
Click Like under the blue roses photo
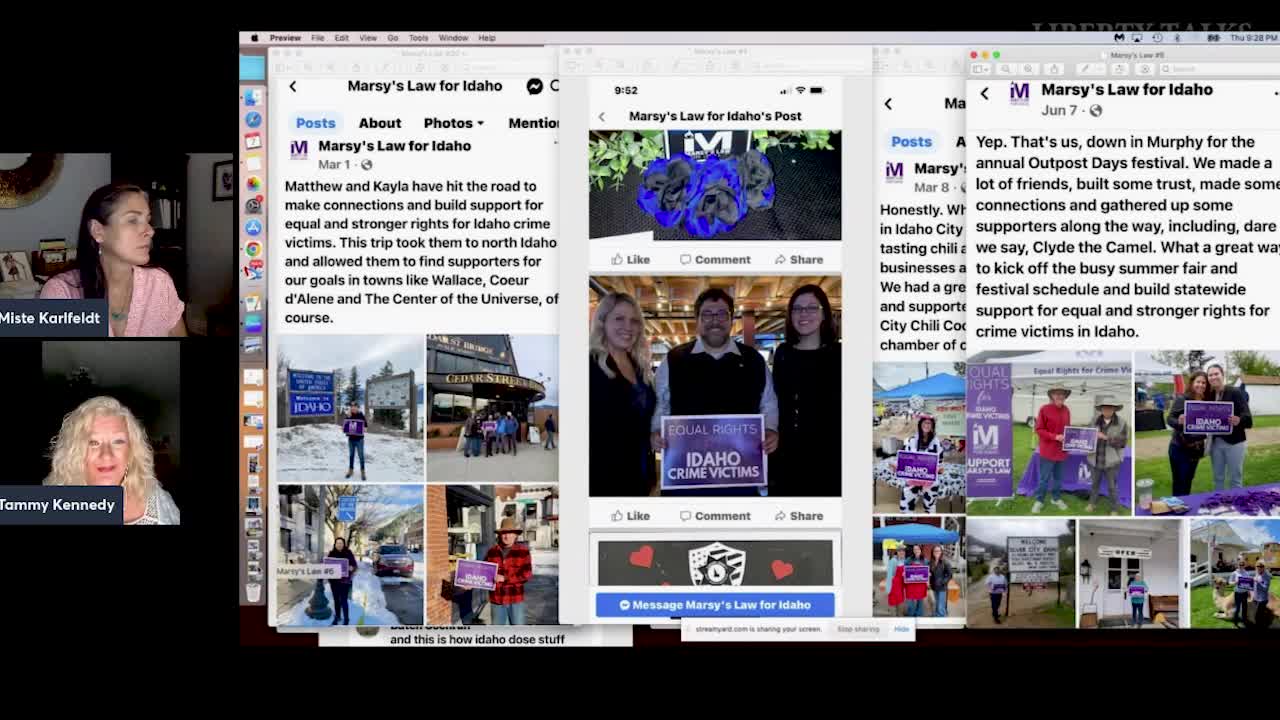pyautogui.click(x=631, y=259)
